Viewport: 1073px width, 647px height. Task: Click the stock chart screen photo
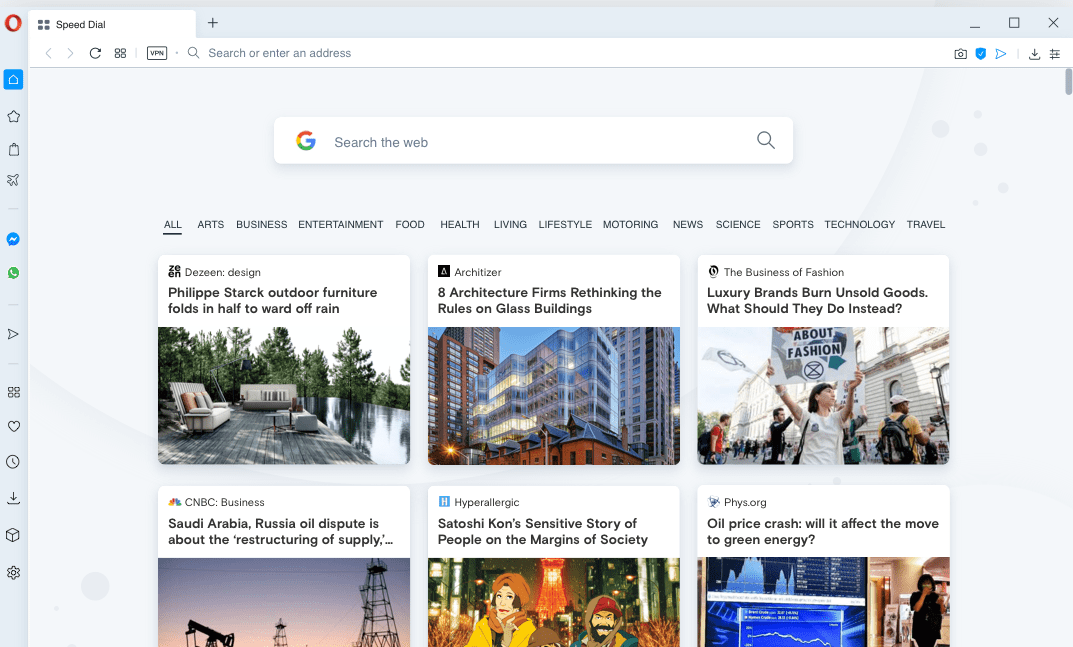823,602
